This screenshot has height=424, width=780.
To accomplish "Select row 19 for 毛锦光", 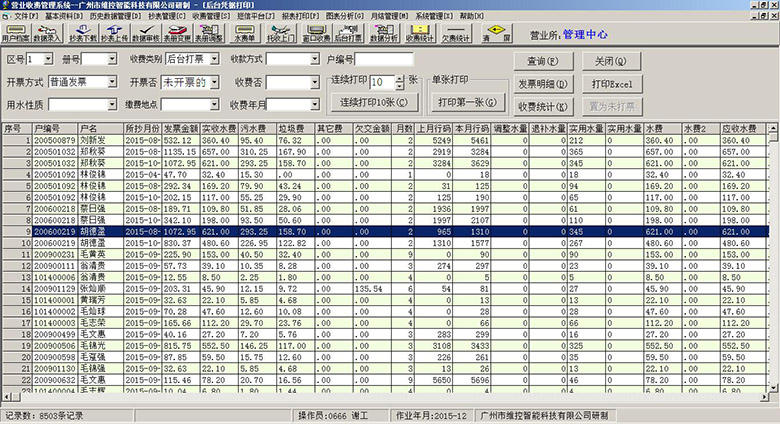I will pyautogui.click(x=384, y=346).
